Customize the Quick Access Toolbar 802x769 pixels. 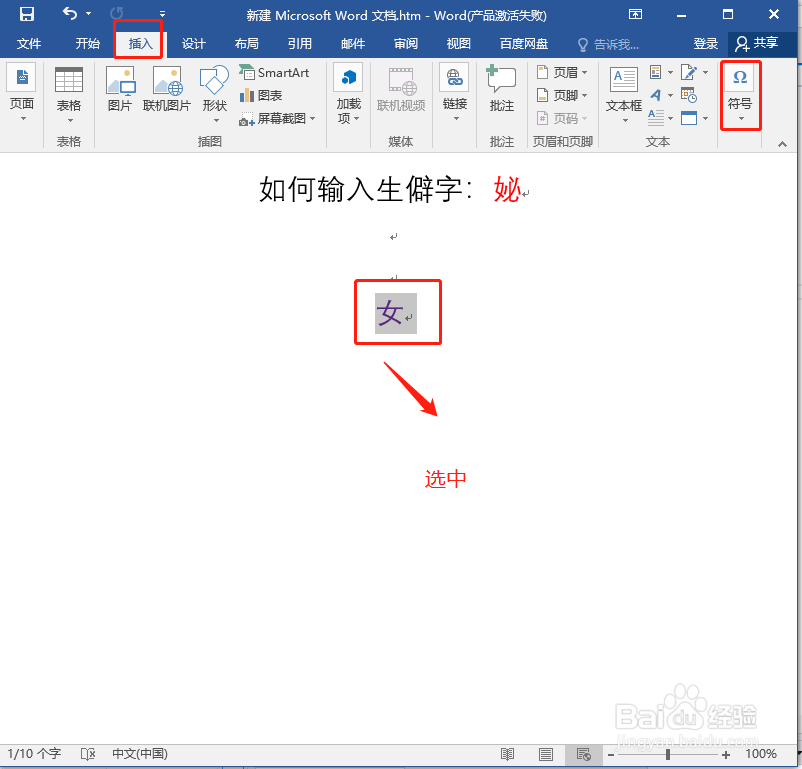162,14
